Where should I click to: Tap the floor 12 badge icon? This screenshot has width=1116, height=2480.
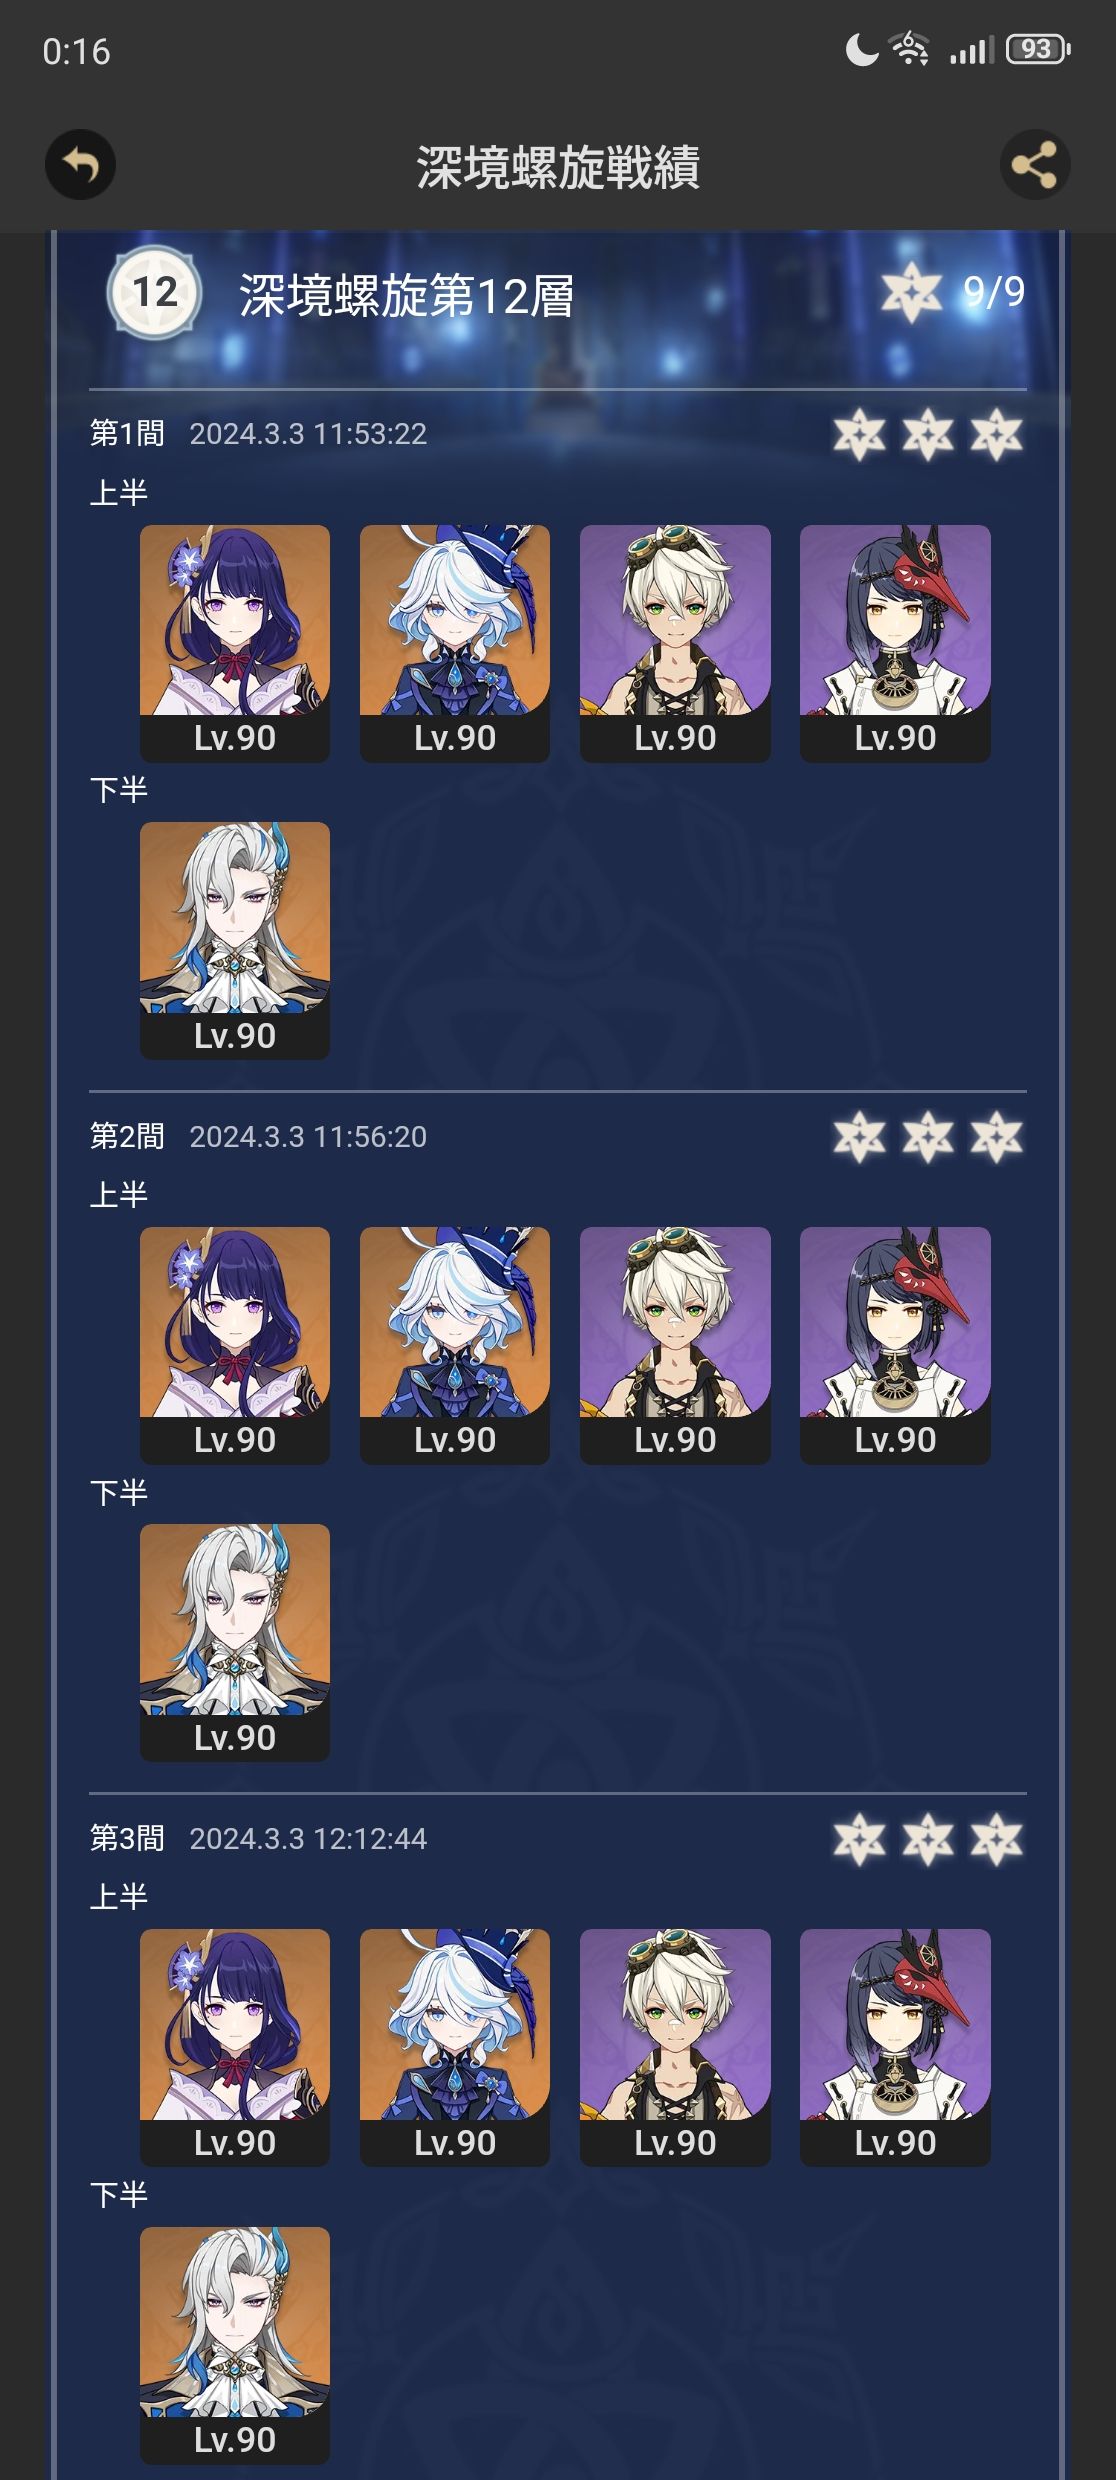(x=155, y=292)
